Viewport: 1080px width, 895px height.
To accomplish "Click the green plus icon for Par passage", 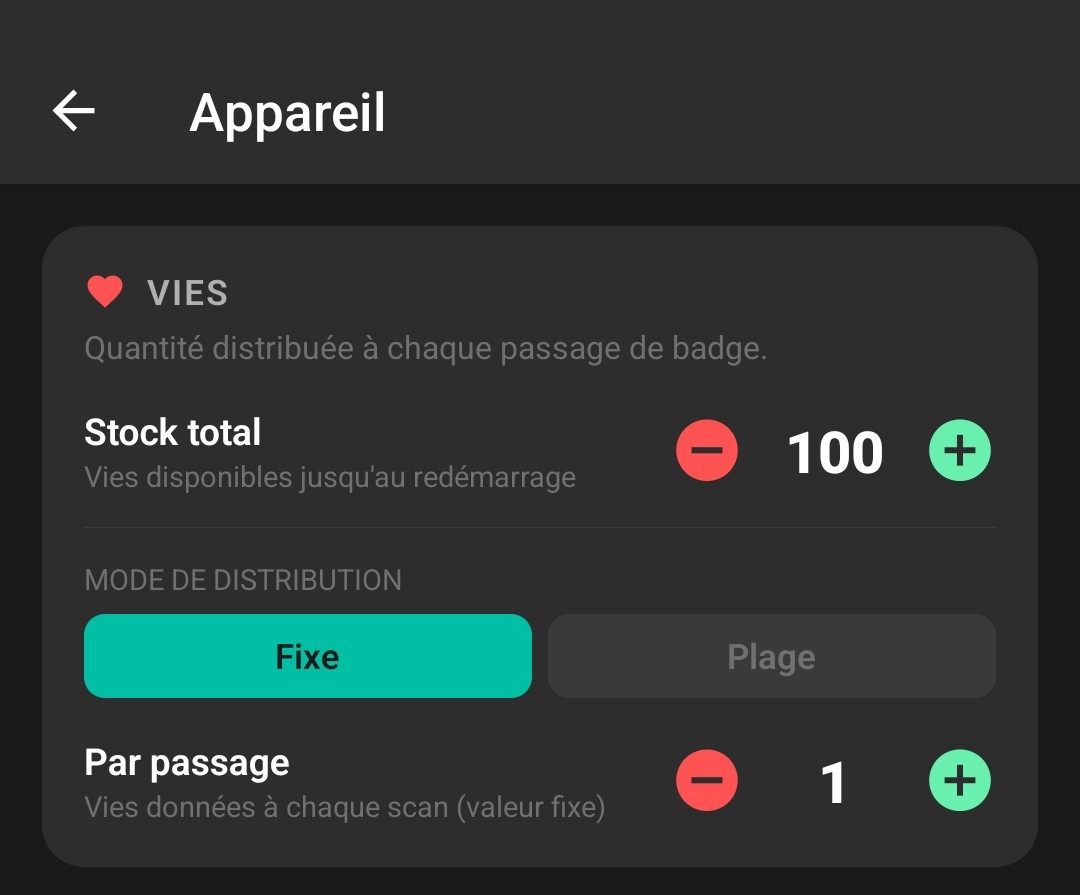I will coord(959,781).
